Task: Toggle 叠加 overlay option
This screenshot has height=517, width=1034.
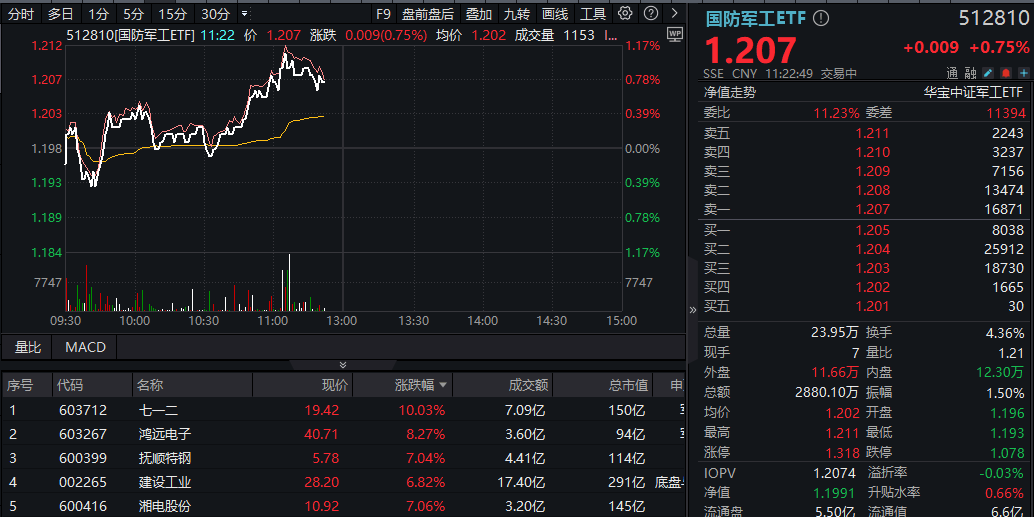Action: click(x=479, y=14)
